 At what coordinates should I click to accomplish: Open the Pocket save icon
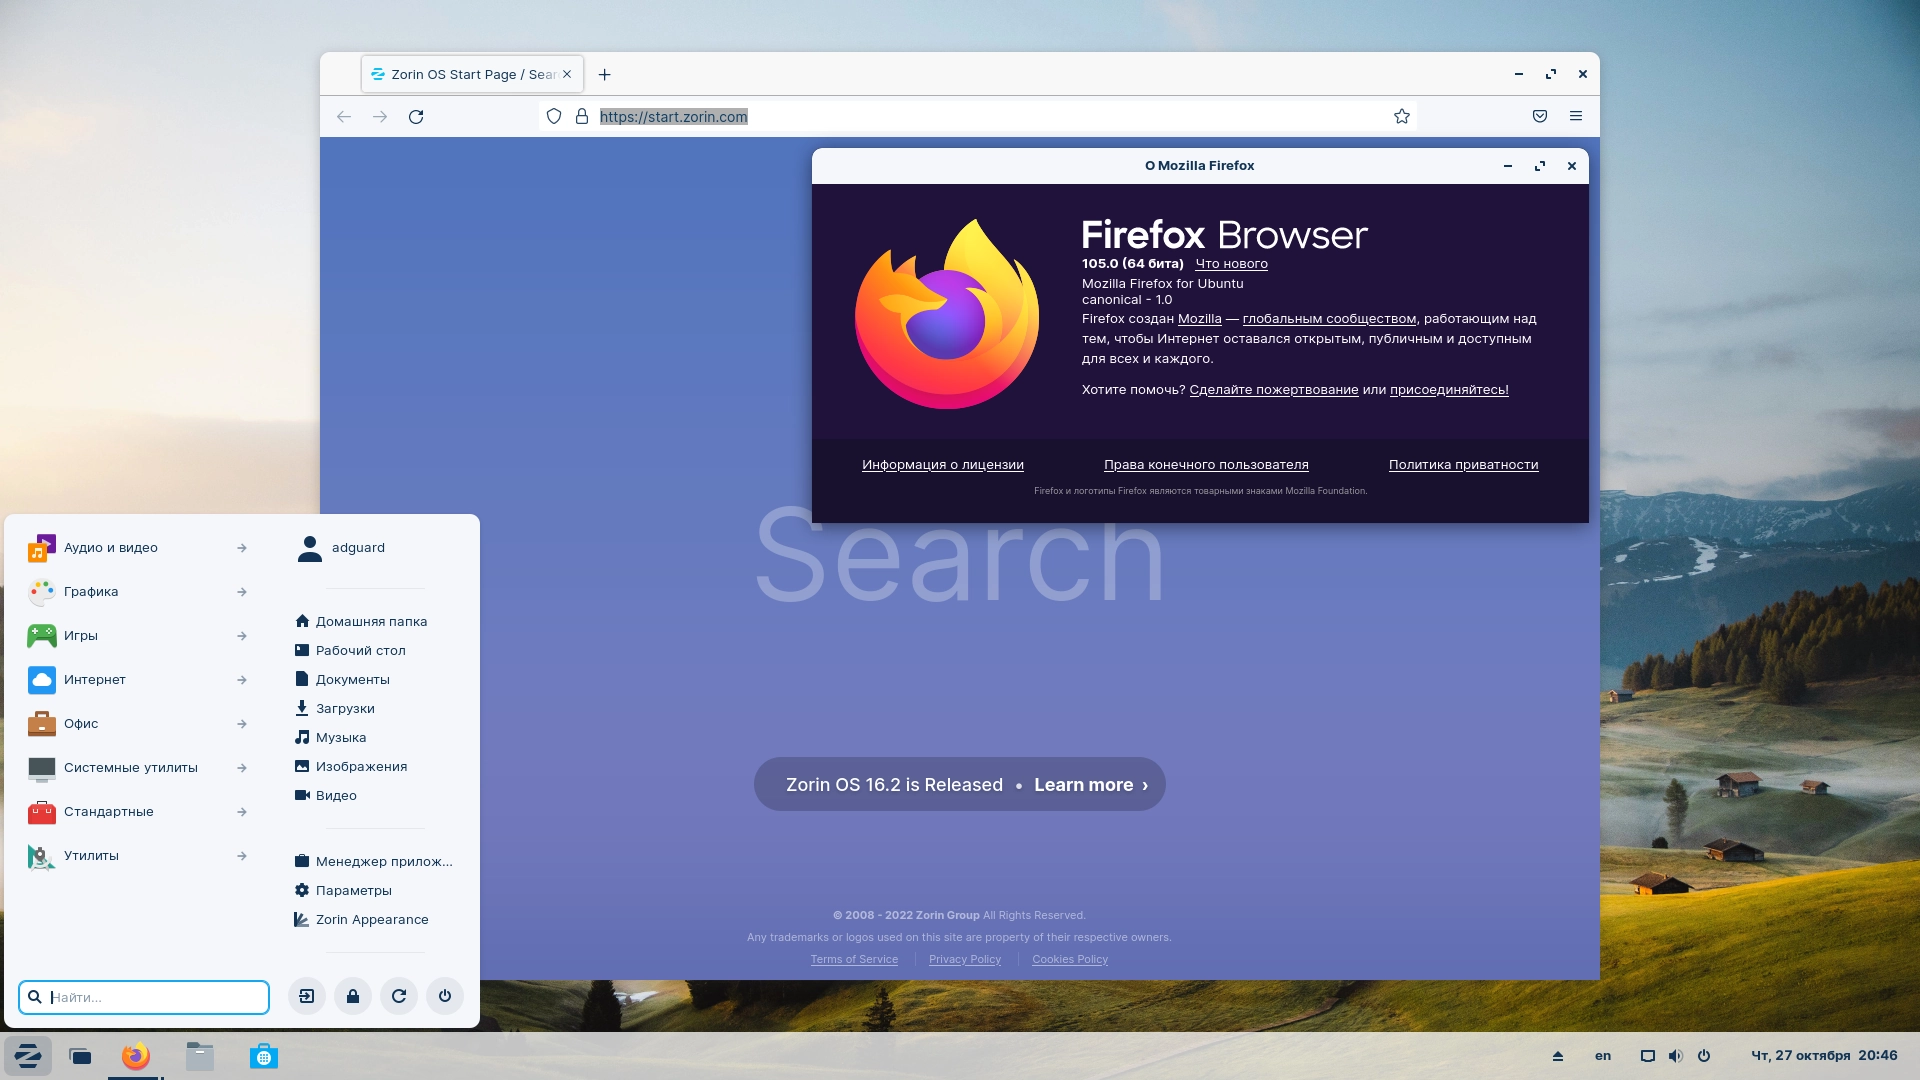tap(1540, 117)
